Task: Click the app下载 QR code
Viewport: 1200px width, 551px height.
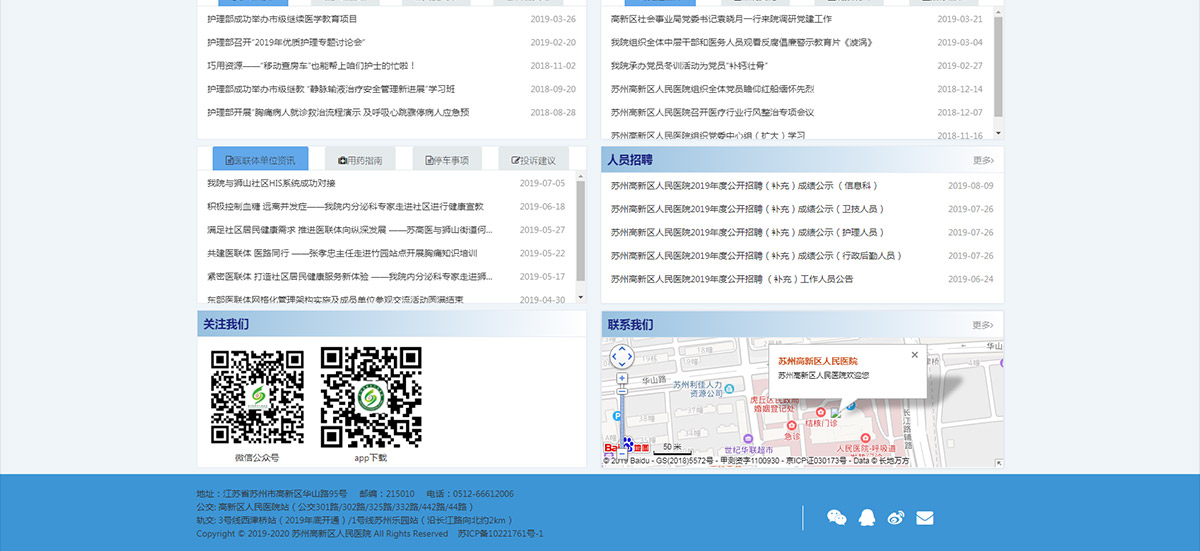Action: [x=370, y=397]
